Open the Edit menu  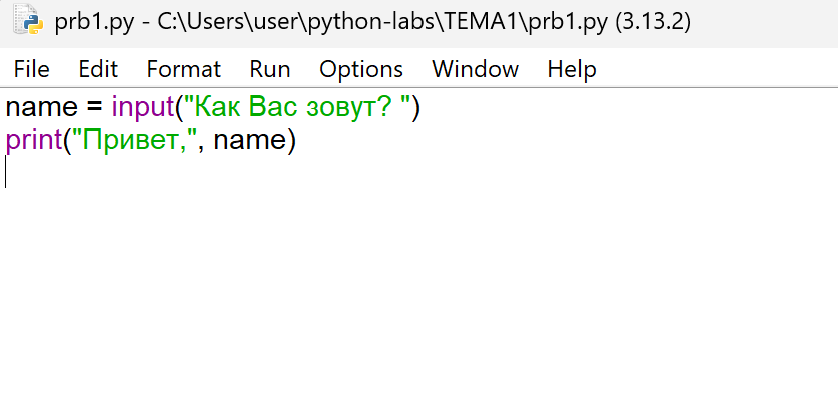pos(98,69)
